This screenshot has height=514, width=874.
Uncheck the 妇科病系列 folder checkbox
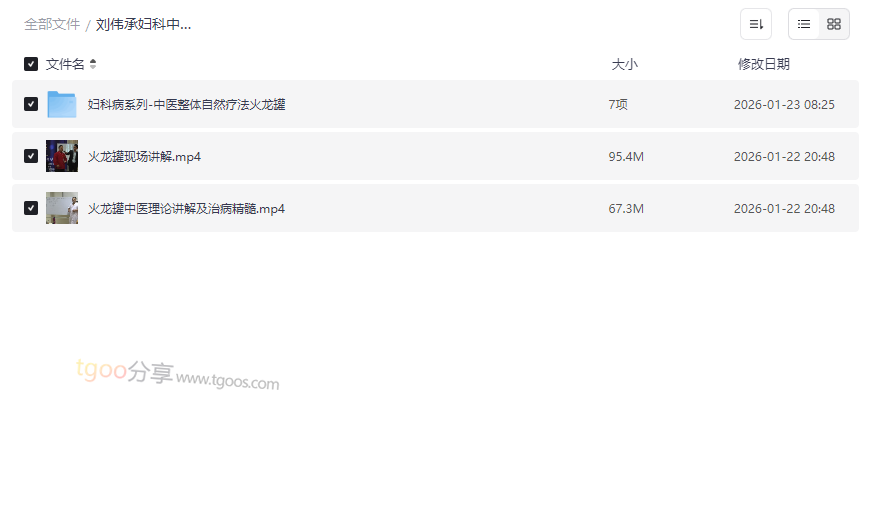[x=31, y=104]
